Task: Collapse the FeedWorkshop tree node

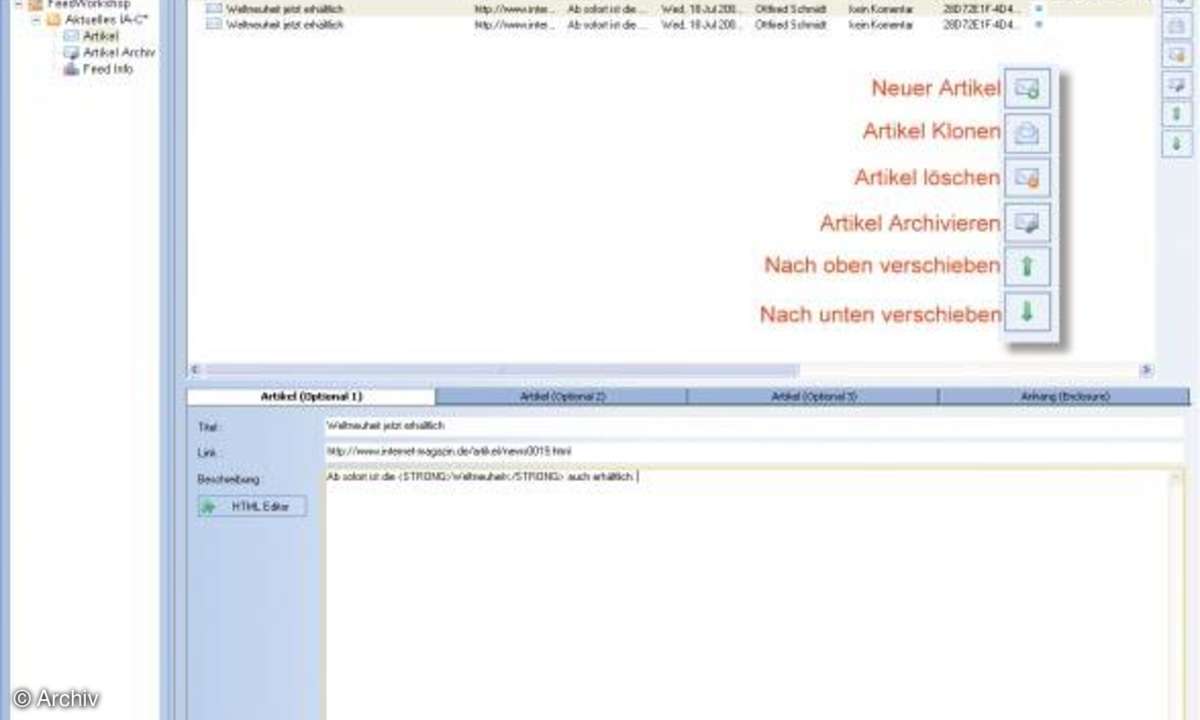Action: (20, 4)
